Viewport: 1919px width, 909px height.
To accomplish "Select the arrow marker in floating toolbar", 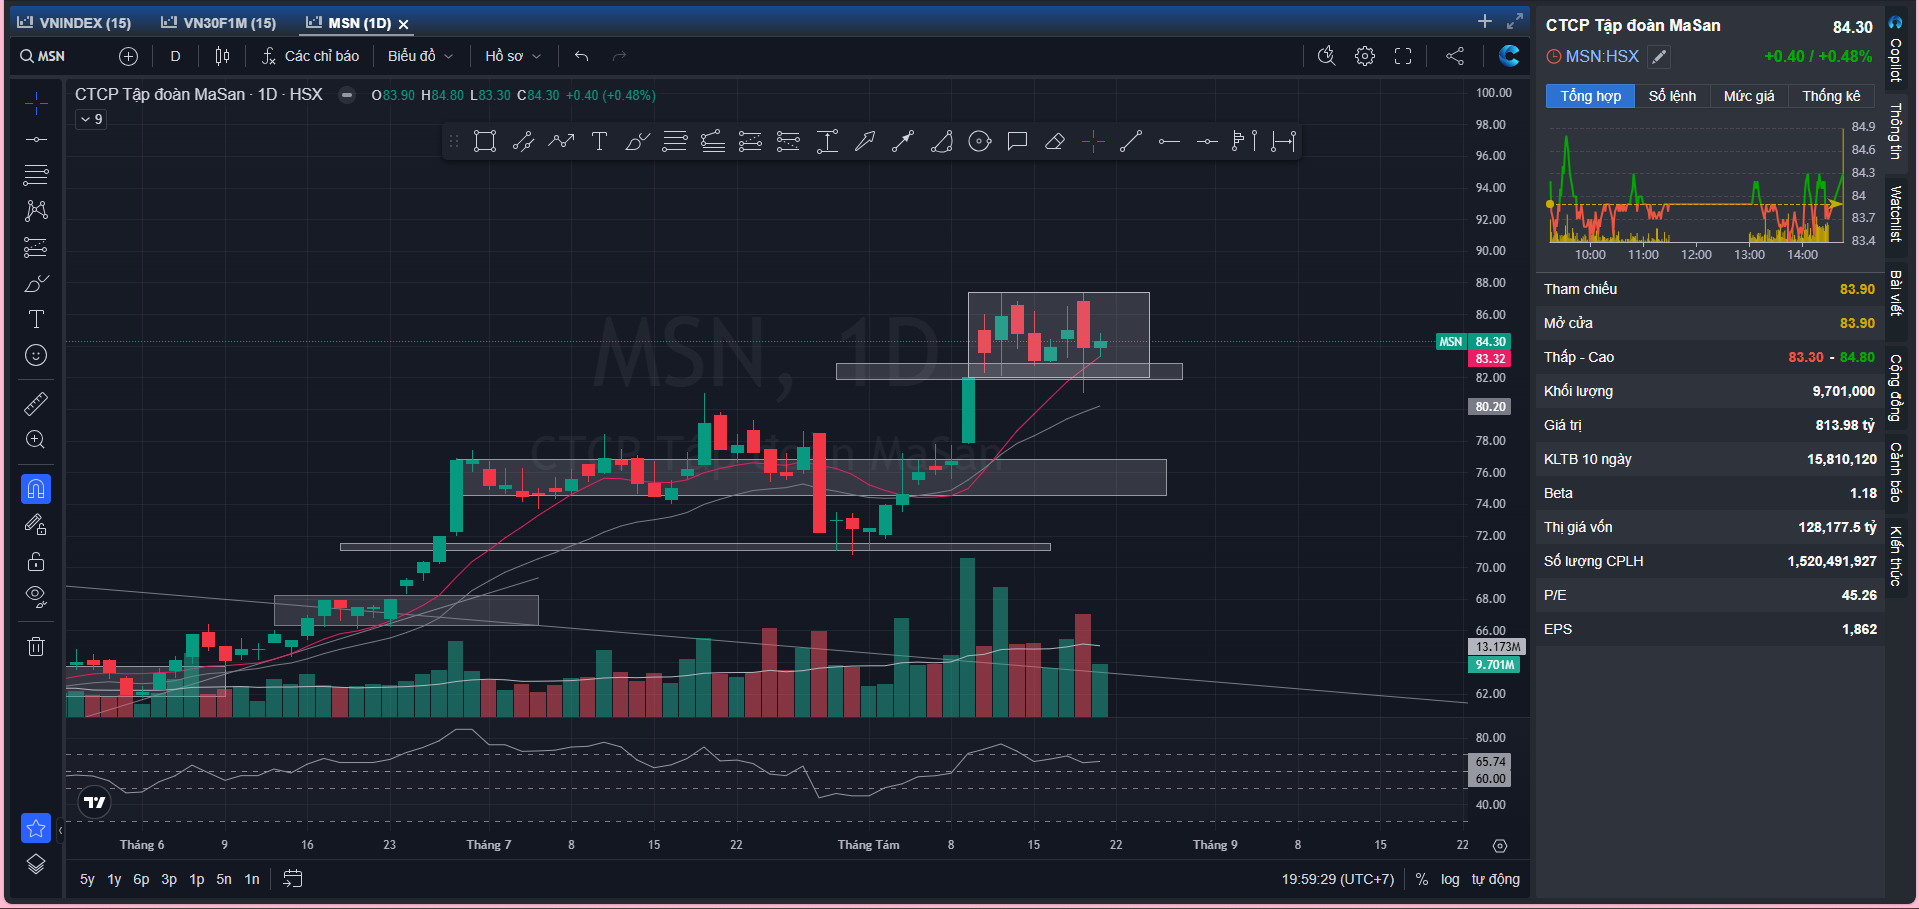I will click(865, 142).
